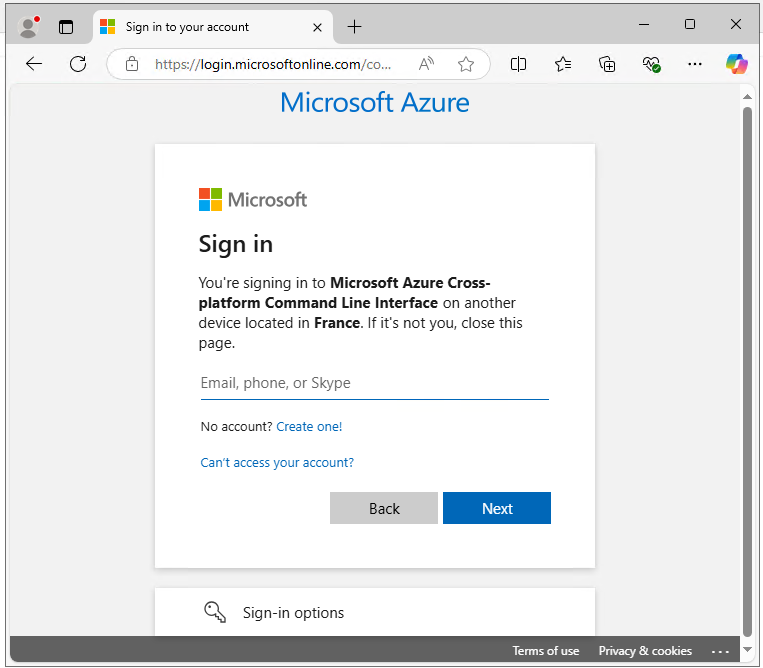Click the page scrollbar up arrow

click(x=747, y=97)
